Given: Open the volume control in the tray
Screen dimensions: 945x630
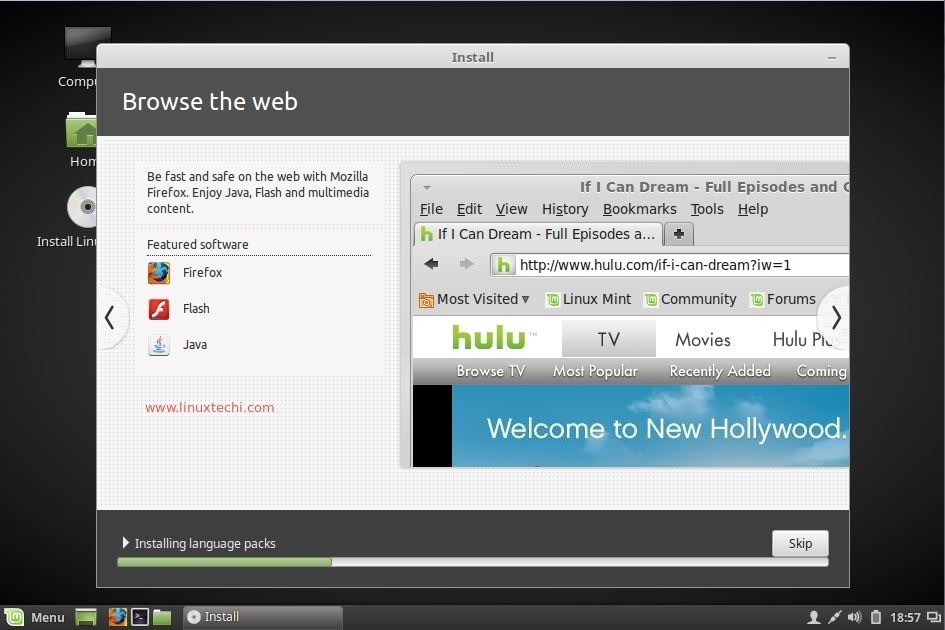Looking at the screenshot, I should pos(854,617).
